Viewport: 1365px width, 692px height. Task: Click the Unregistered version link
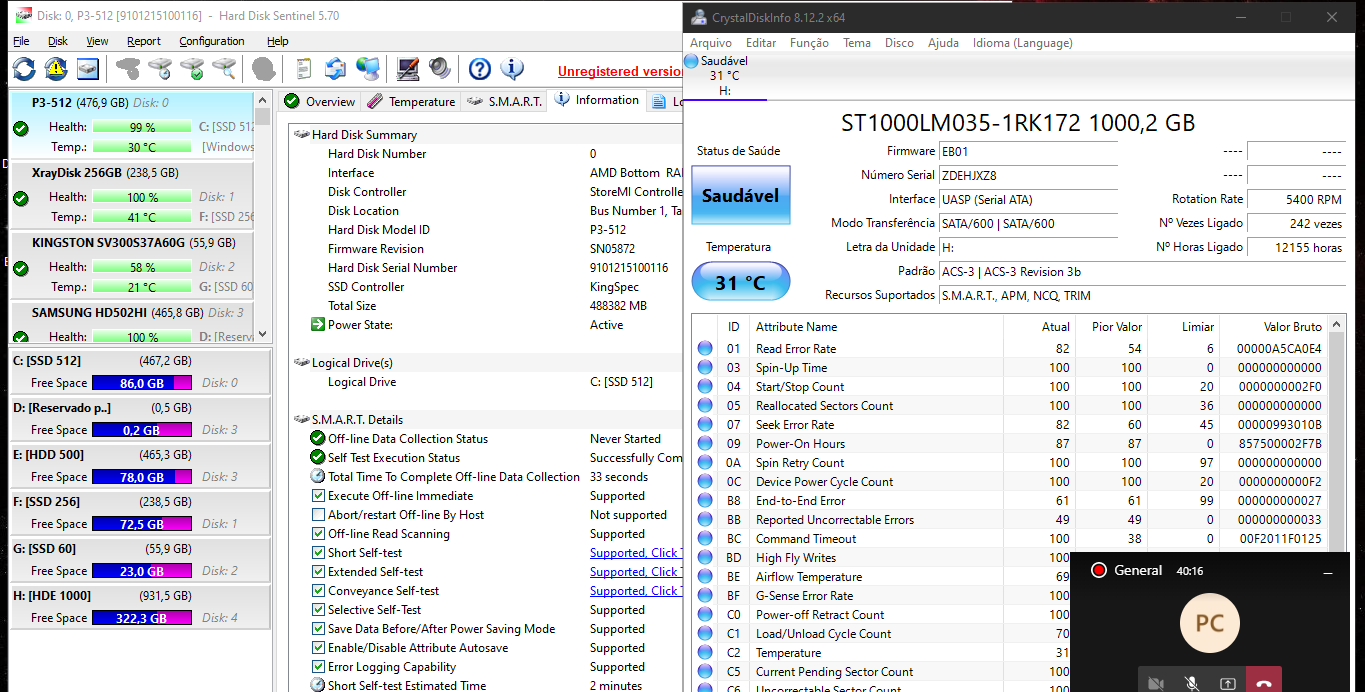pos(620,71)
